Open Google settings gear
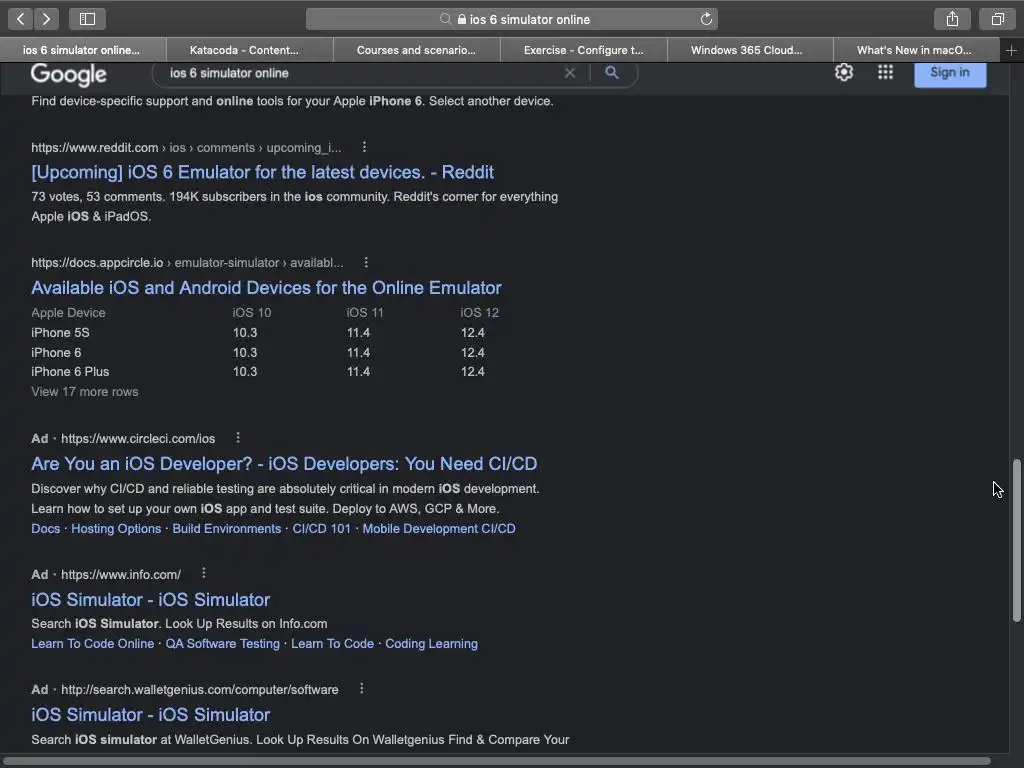 tap(844, 72)
